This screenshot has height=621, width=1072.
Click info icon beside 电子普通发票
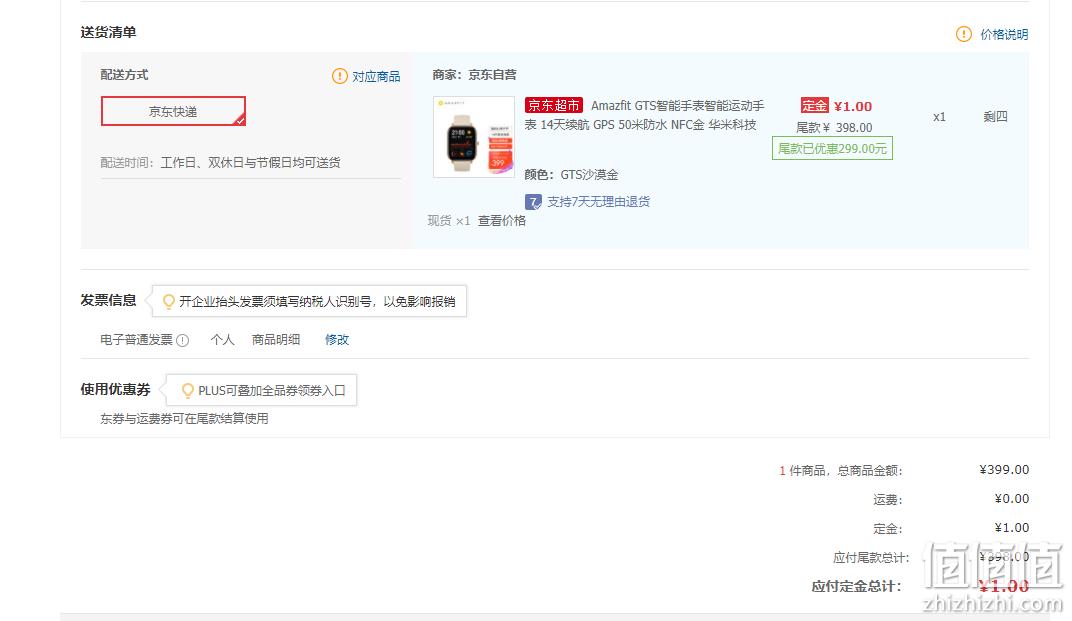click(x=183, y=341)
